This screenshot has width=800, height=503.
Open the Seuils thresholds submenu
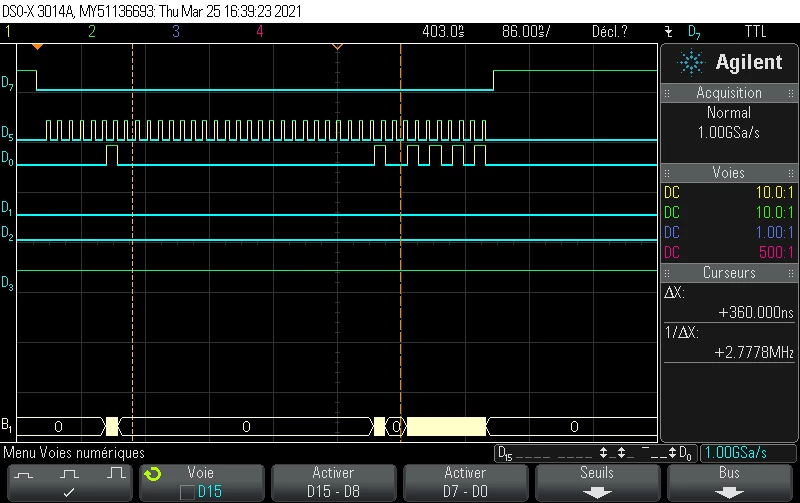597,483
